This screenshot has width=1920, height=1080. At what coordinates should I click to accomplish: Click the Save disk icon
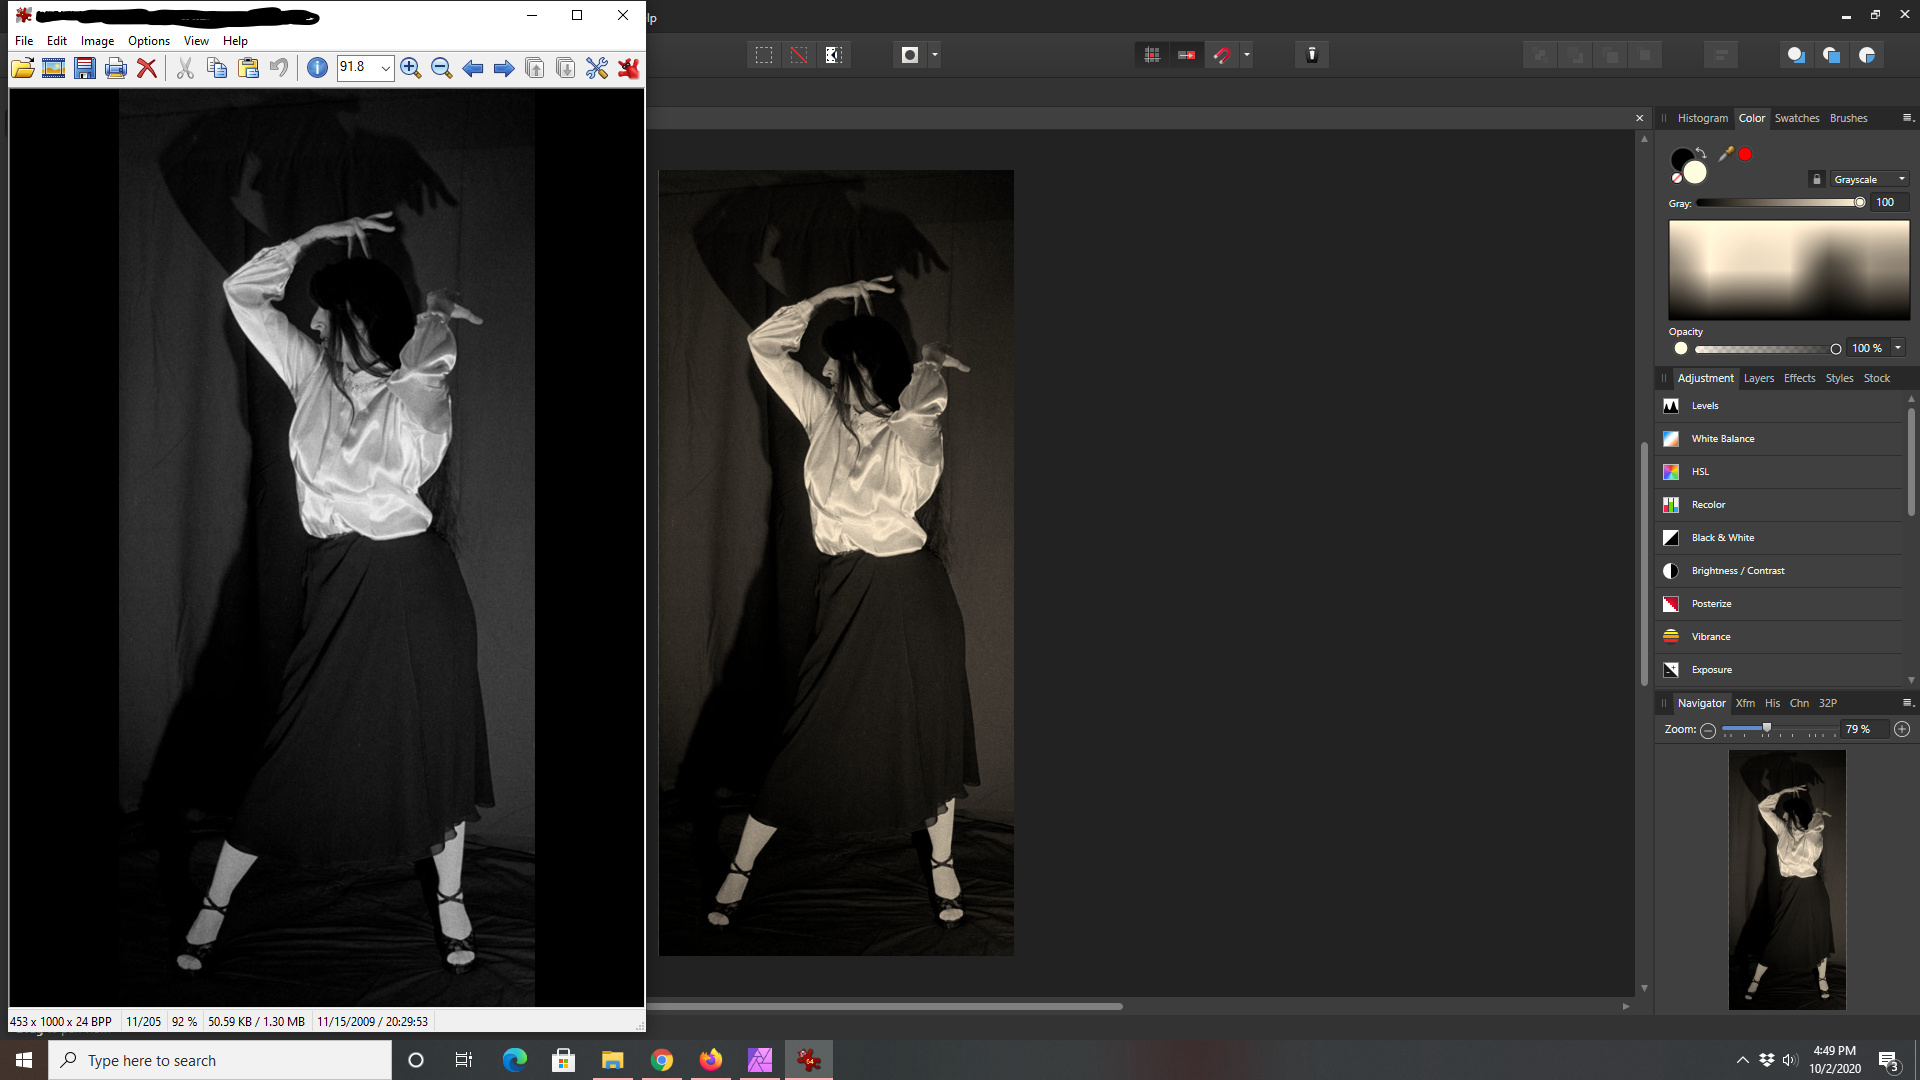pos(85,68)
